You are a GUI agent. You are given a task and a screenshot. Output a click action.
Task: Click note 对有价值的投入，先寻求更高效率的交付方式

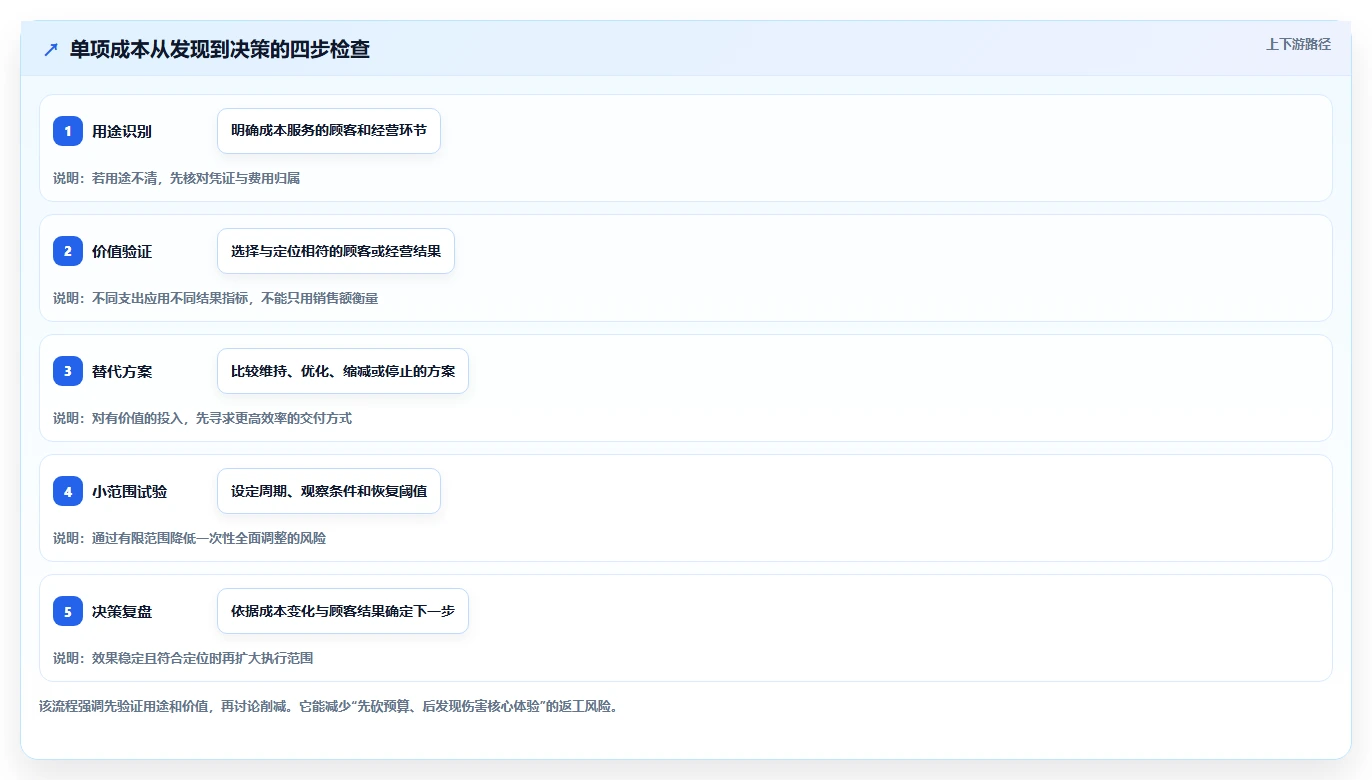(x=203, y=418)
